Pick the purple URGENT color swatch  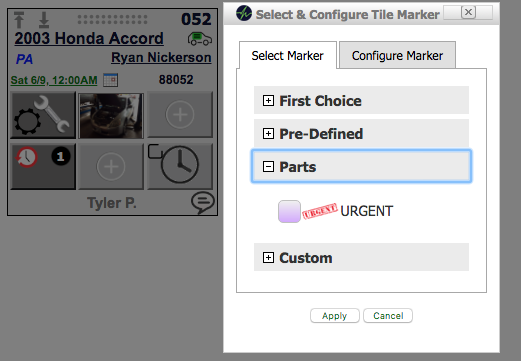click(x=289, y=211)
